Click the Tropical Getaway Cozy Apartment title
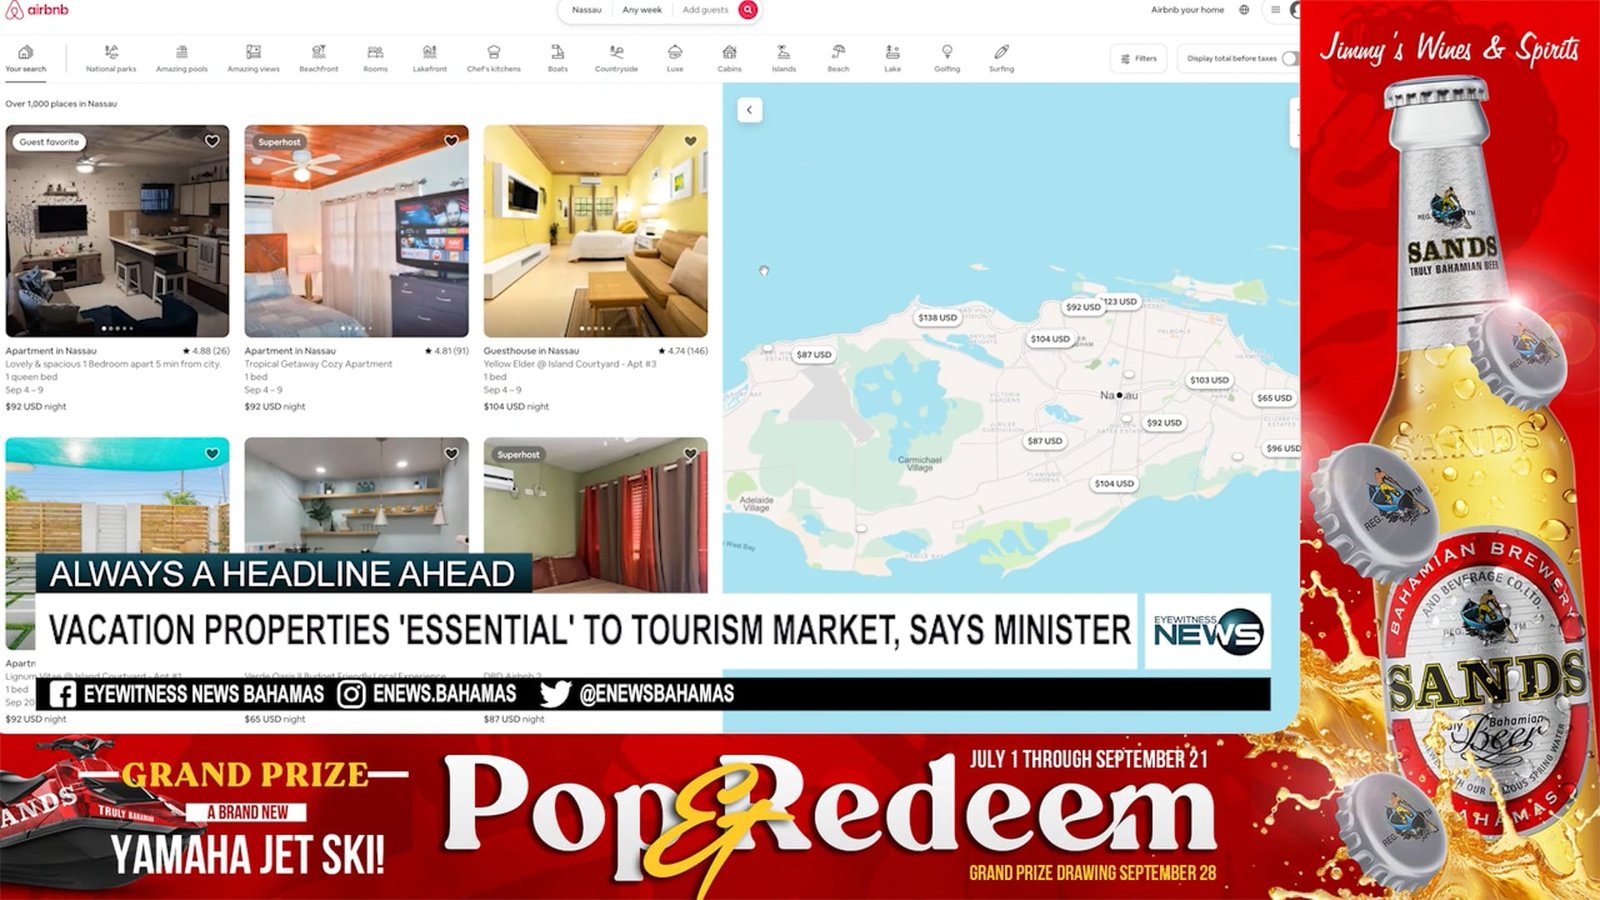The width and height of the screenshot is (1600, 900). coord(318,364)
